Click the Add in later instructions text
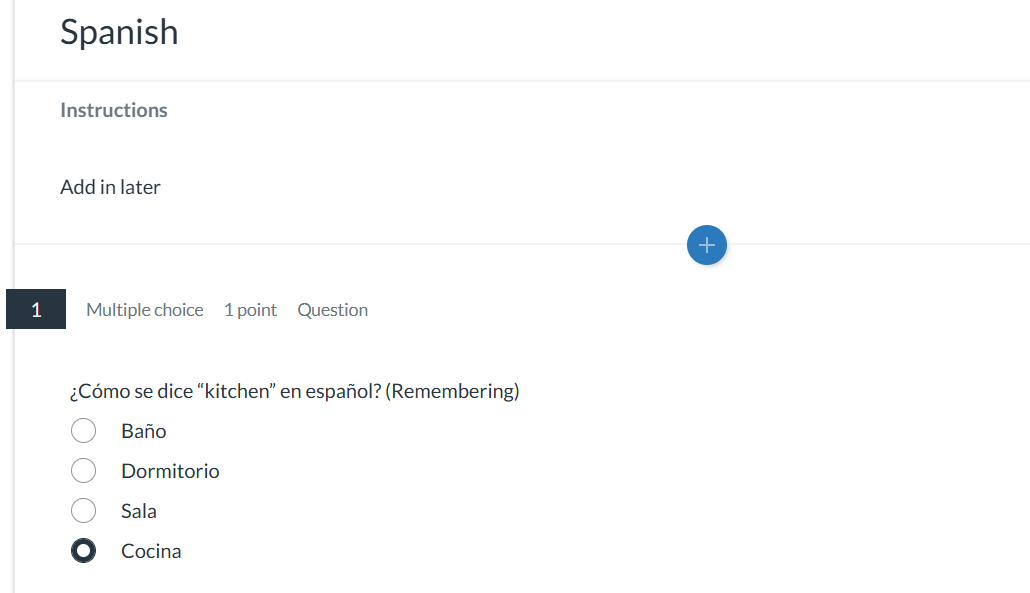Viewport: 1030px width, 593px height. pos(110,187)
